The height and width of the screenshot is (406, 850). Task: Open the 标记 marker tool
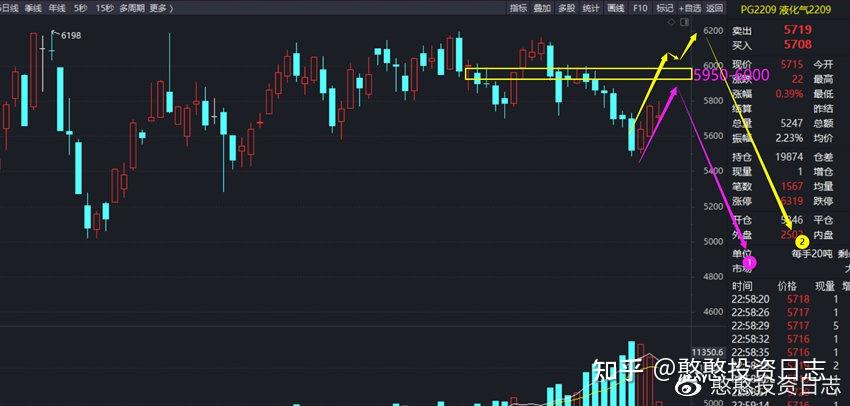[664, 7]
